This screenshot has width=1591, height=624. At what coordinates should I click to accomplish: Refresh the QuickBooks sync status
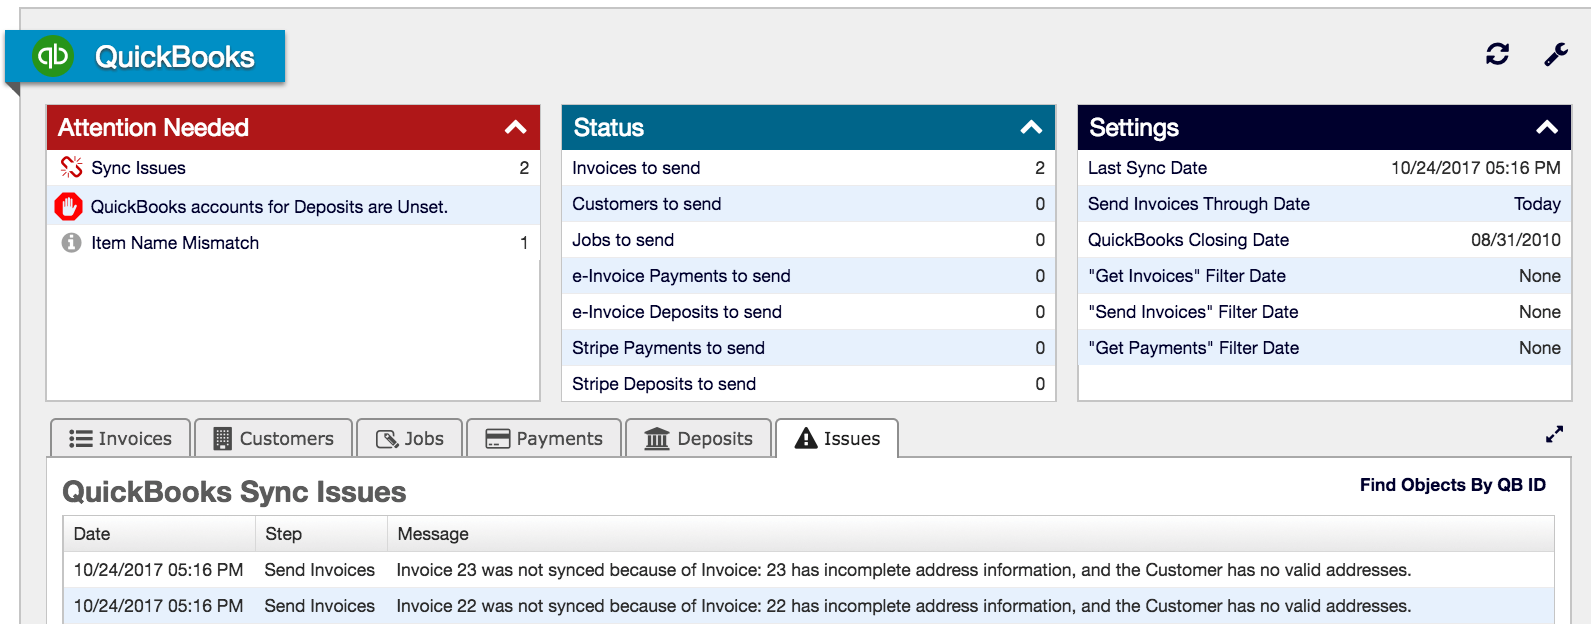click(1497, 54)
